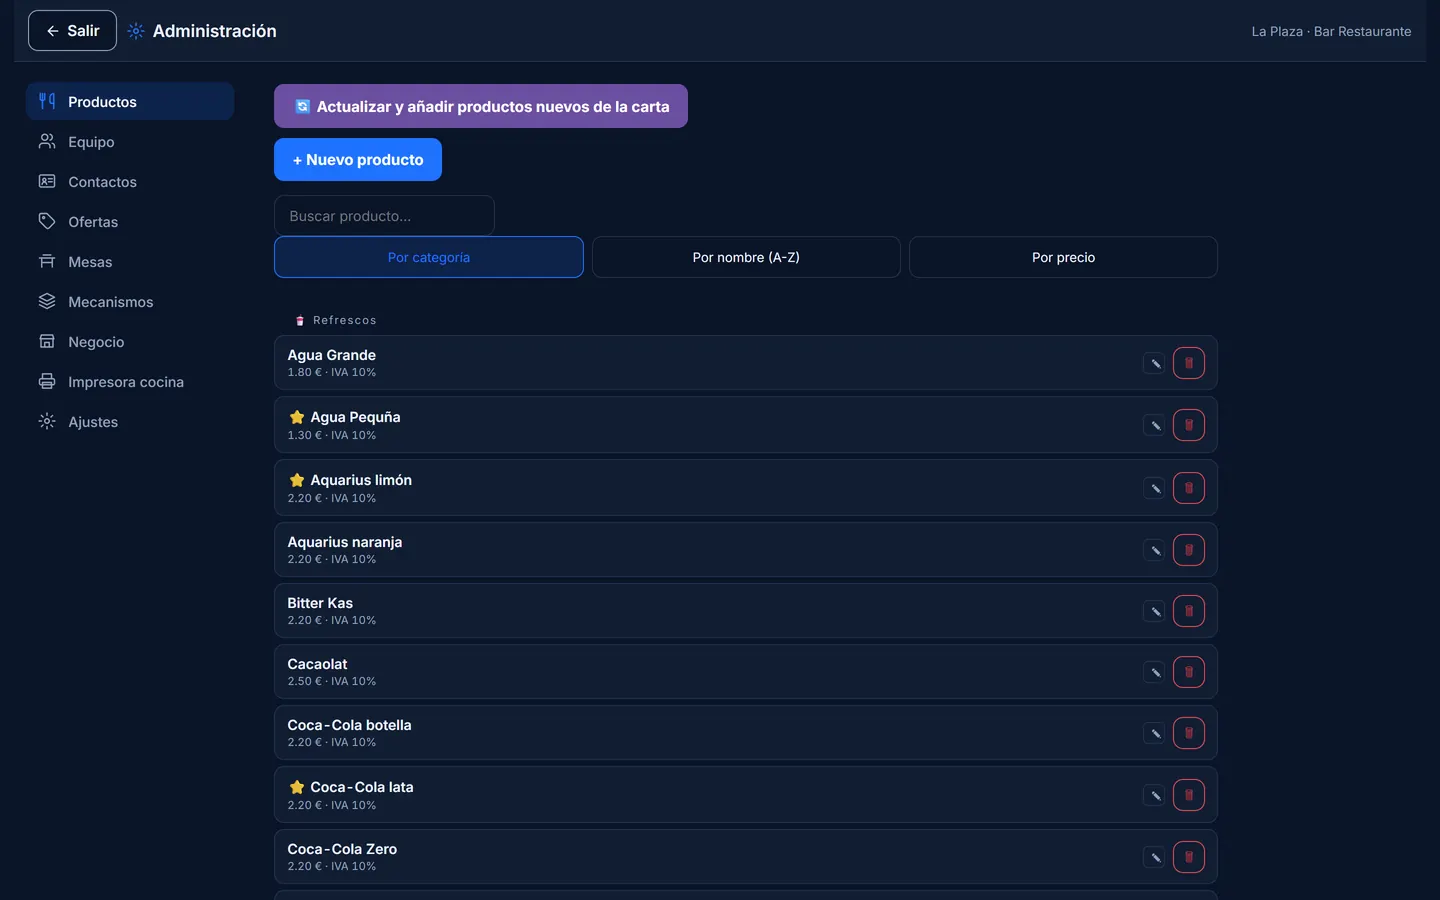Delete the Agua Pequeña product

[x=1189, y=425]
